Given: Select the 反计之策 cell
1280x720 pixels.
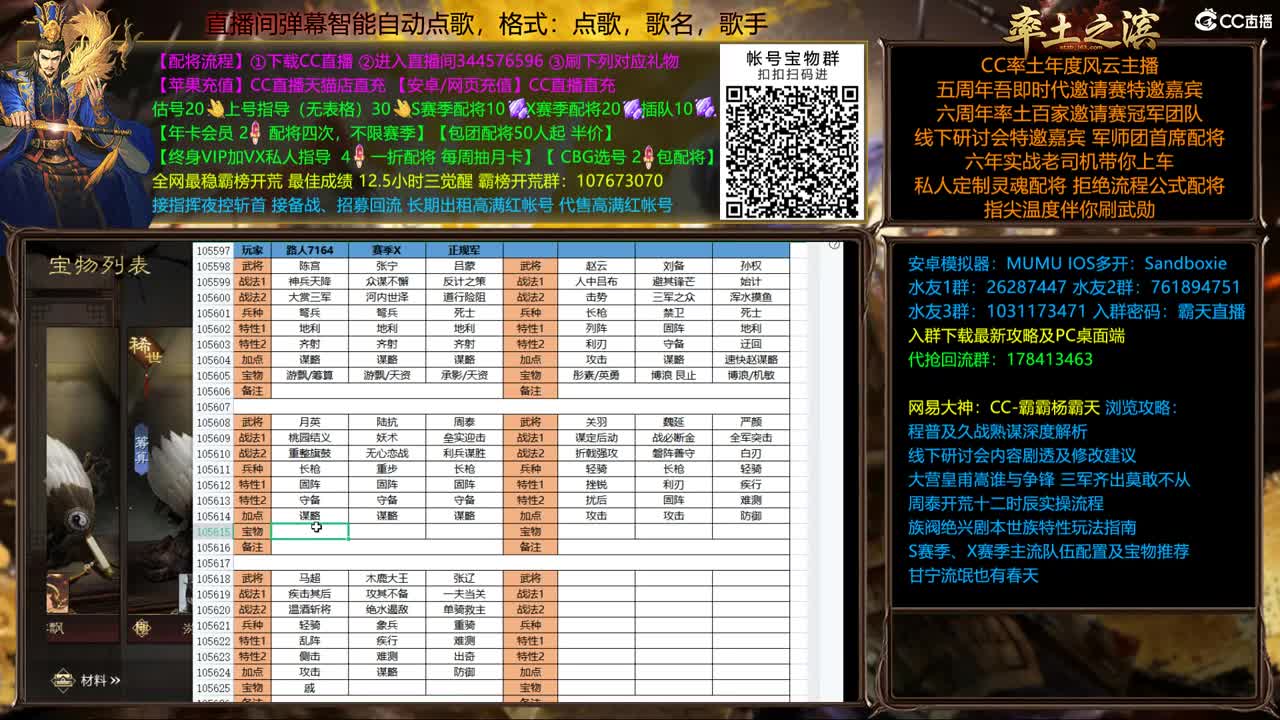Looking at the screenshot, I should [x=464, y=282].
